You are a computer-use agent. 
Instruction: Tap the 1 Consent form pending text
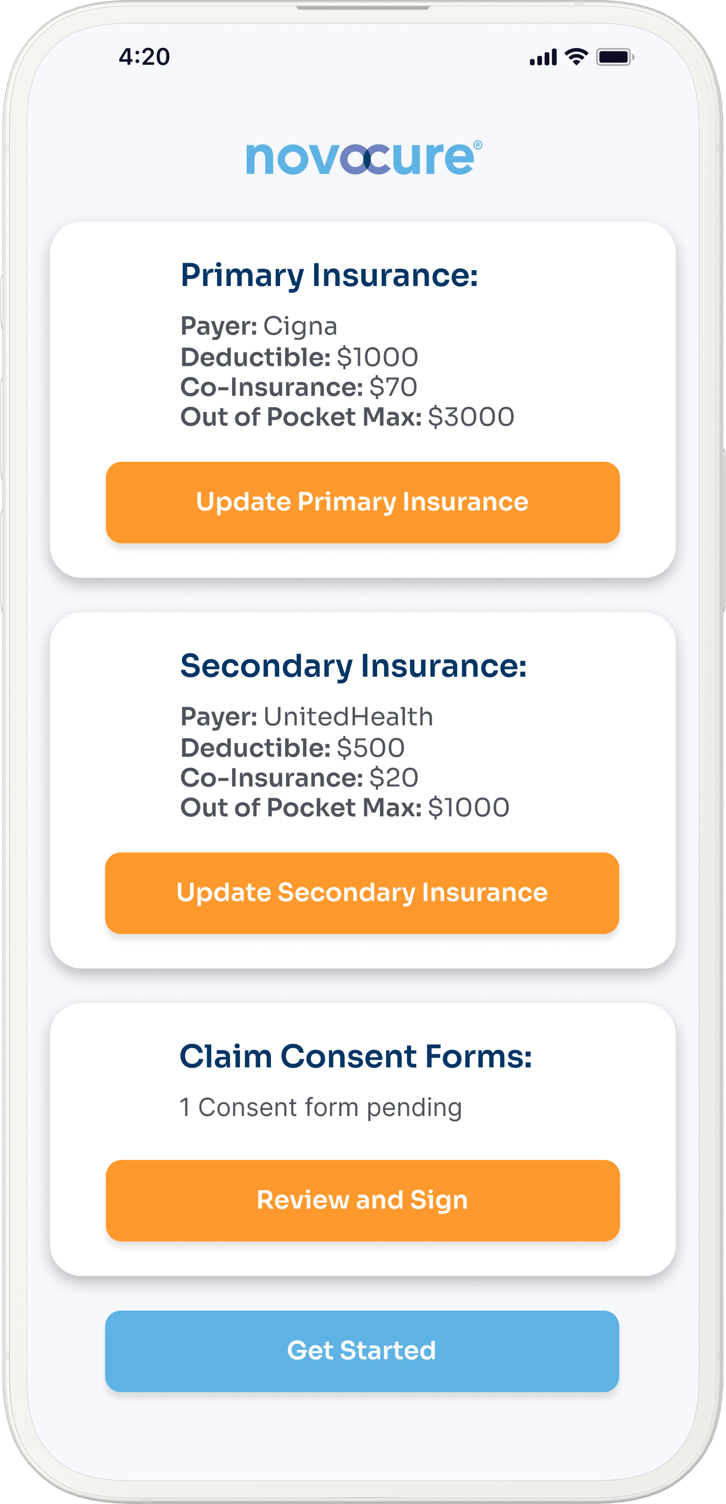(320, 1107)
